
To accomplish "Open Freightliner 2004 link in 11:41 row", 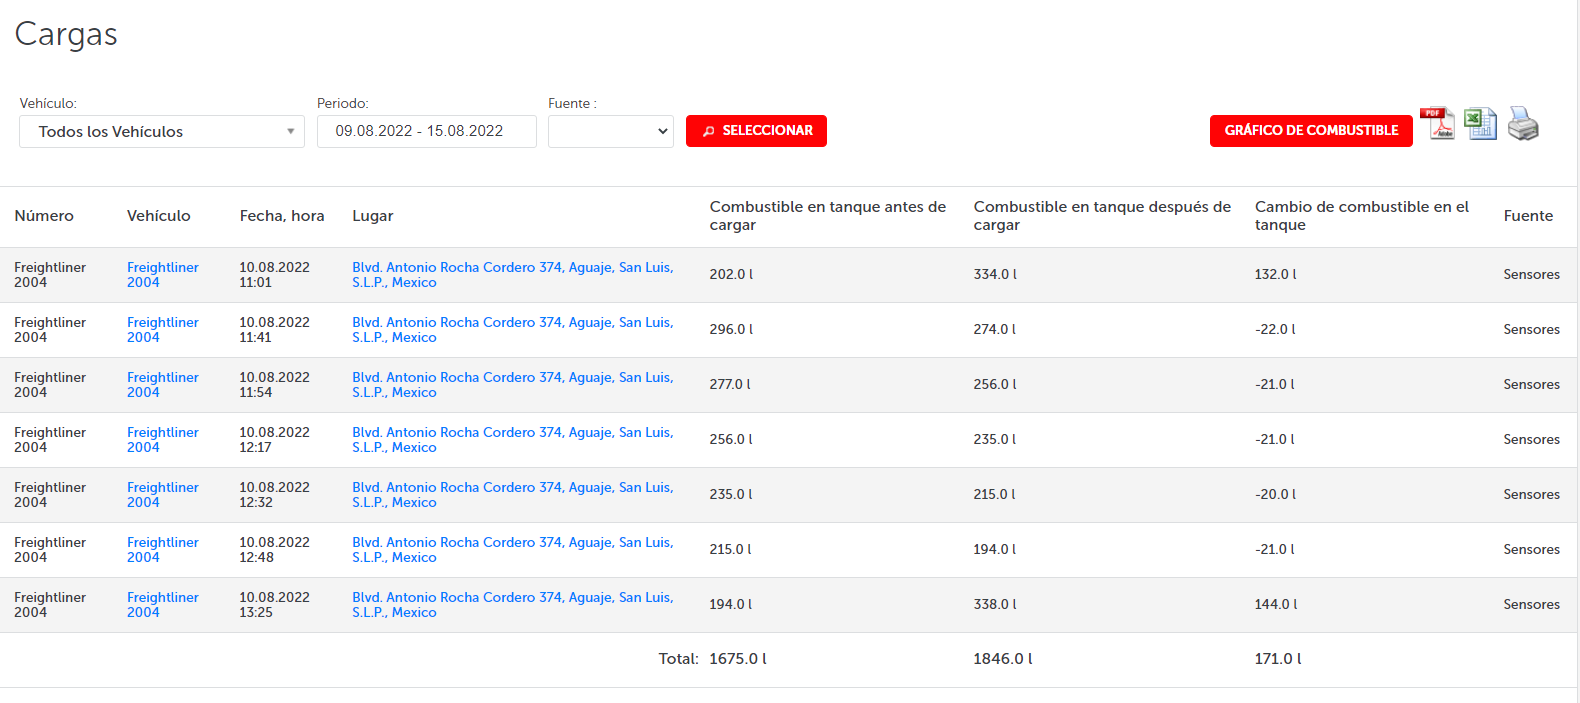I will tap(163, 330).
